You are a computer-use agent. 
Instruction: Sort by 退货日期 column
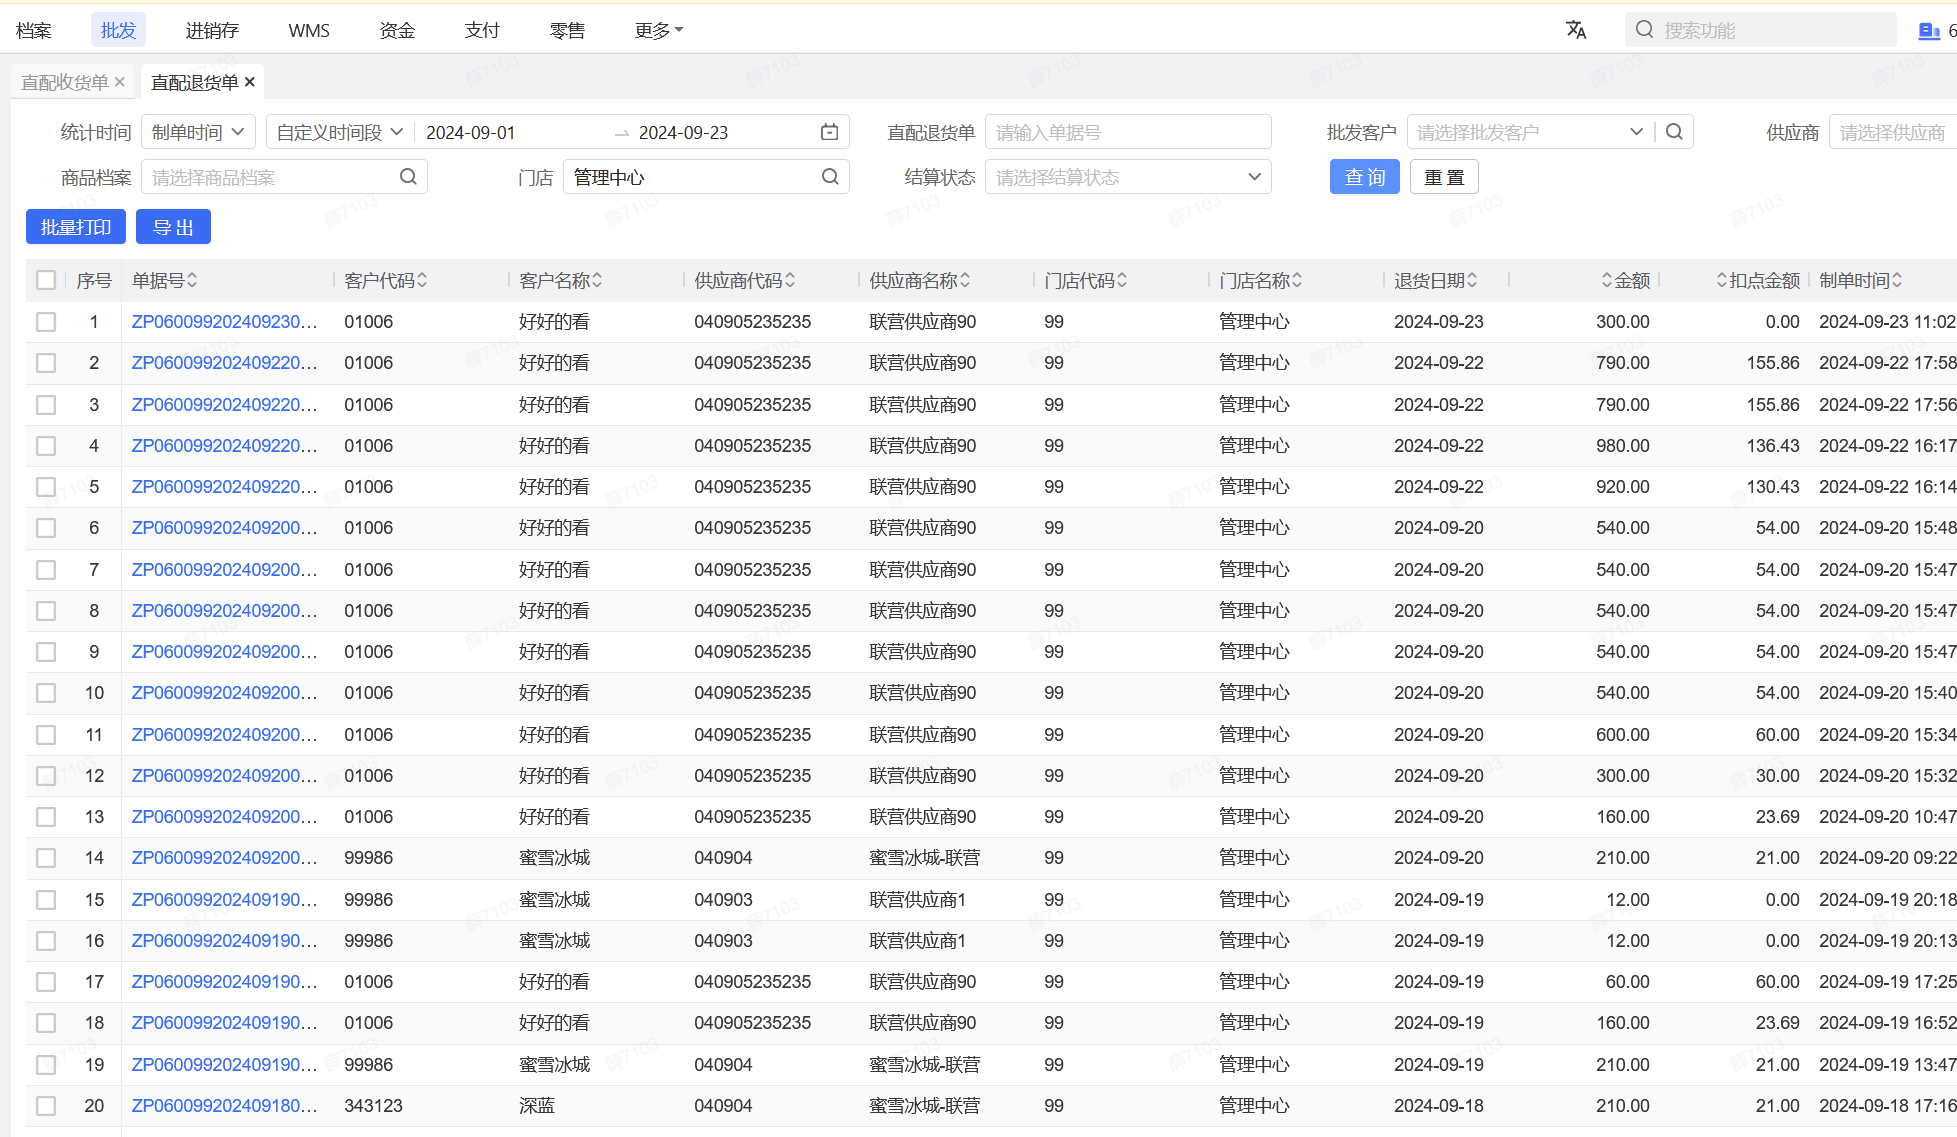click(x=1472, y=281)
